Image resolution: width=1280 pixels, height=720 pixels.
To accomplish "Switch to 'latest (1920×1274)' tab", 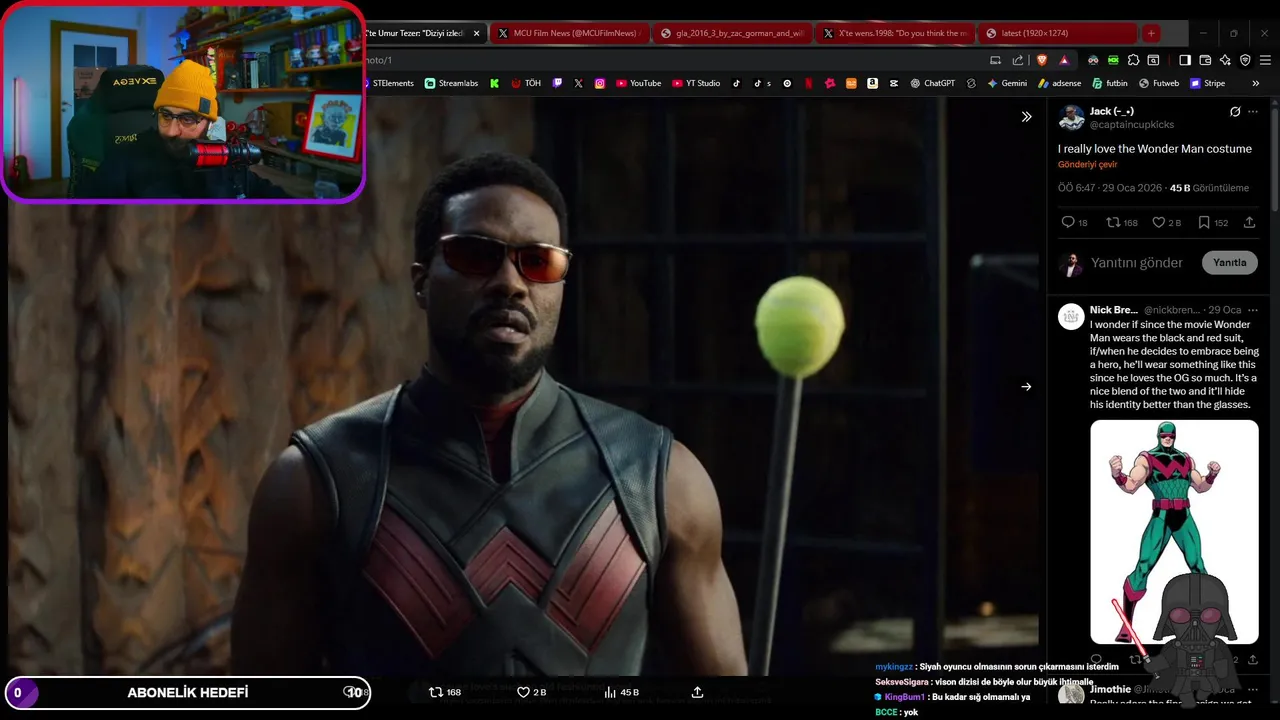I will (x=1057, y=33).
